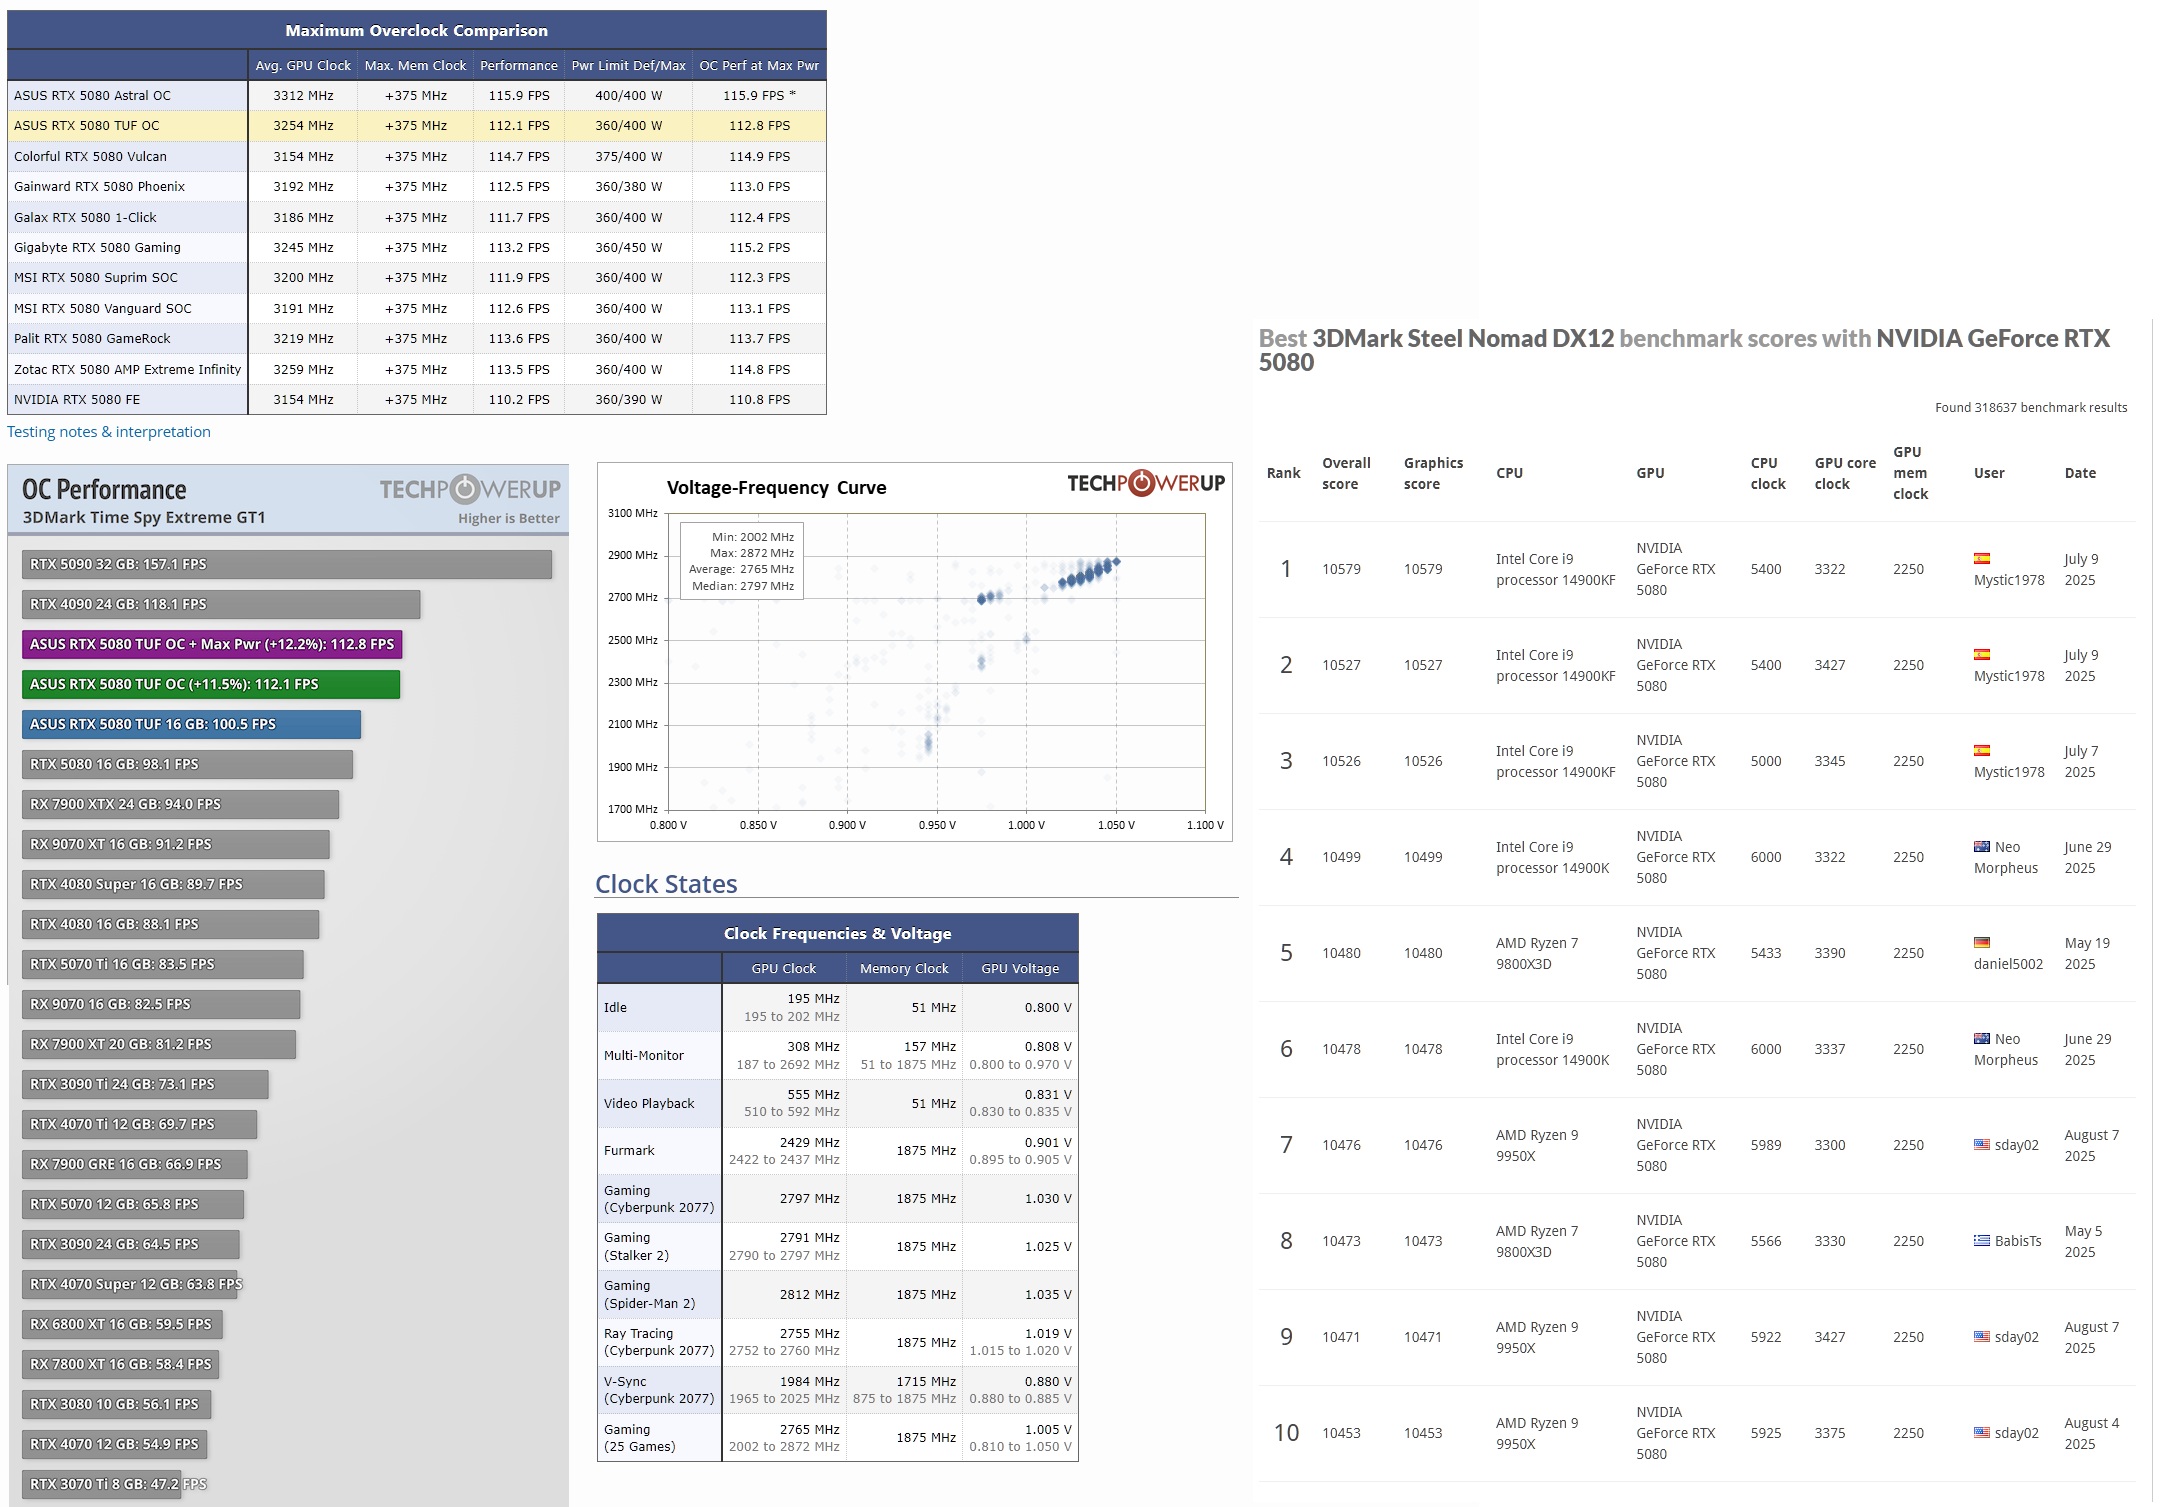Click the Pwr Limit Def/Max column header
Image resolution: width=2167 pixels, height=1507 pixels.
pyautogui.click(x=628, y=65)
